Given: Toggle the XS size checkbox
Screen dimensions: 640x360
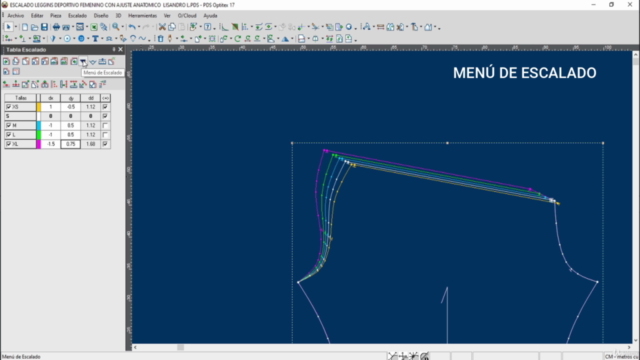Looking at the screenshot, I should pyautogui.click(x=9, y=107).
